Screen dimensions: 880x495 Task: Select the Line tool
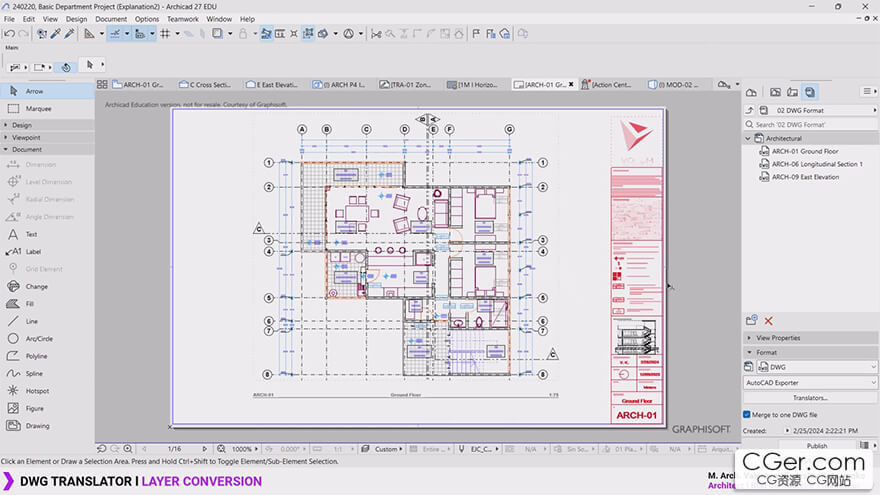(x=47, y=321)
